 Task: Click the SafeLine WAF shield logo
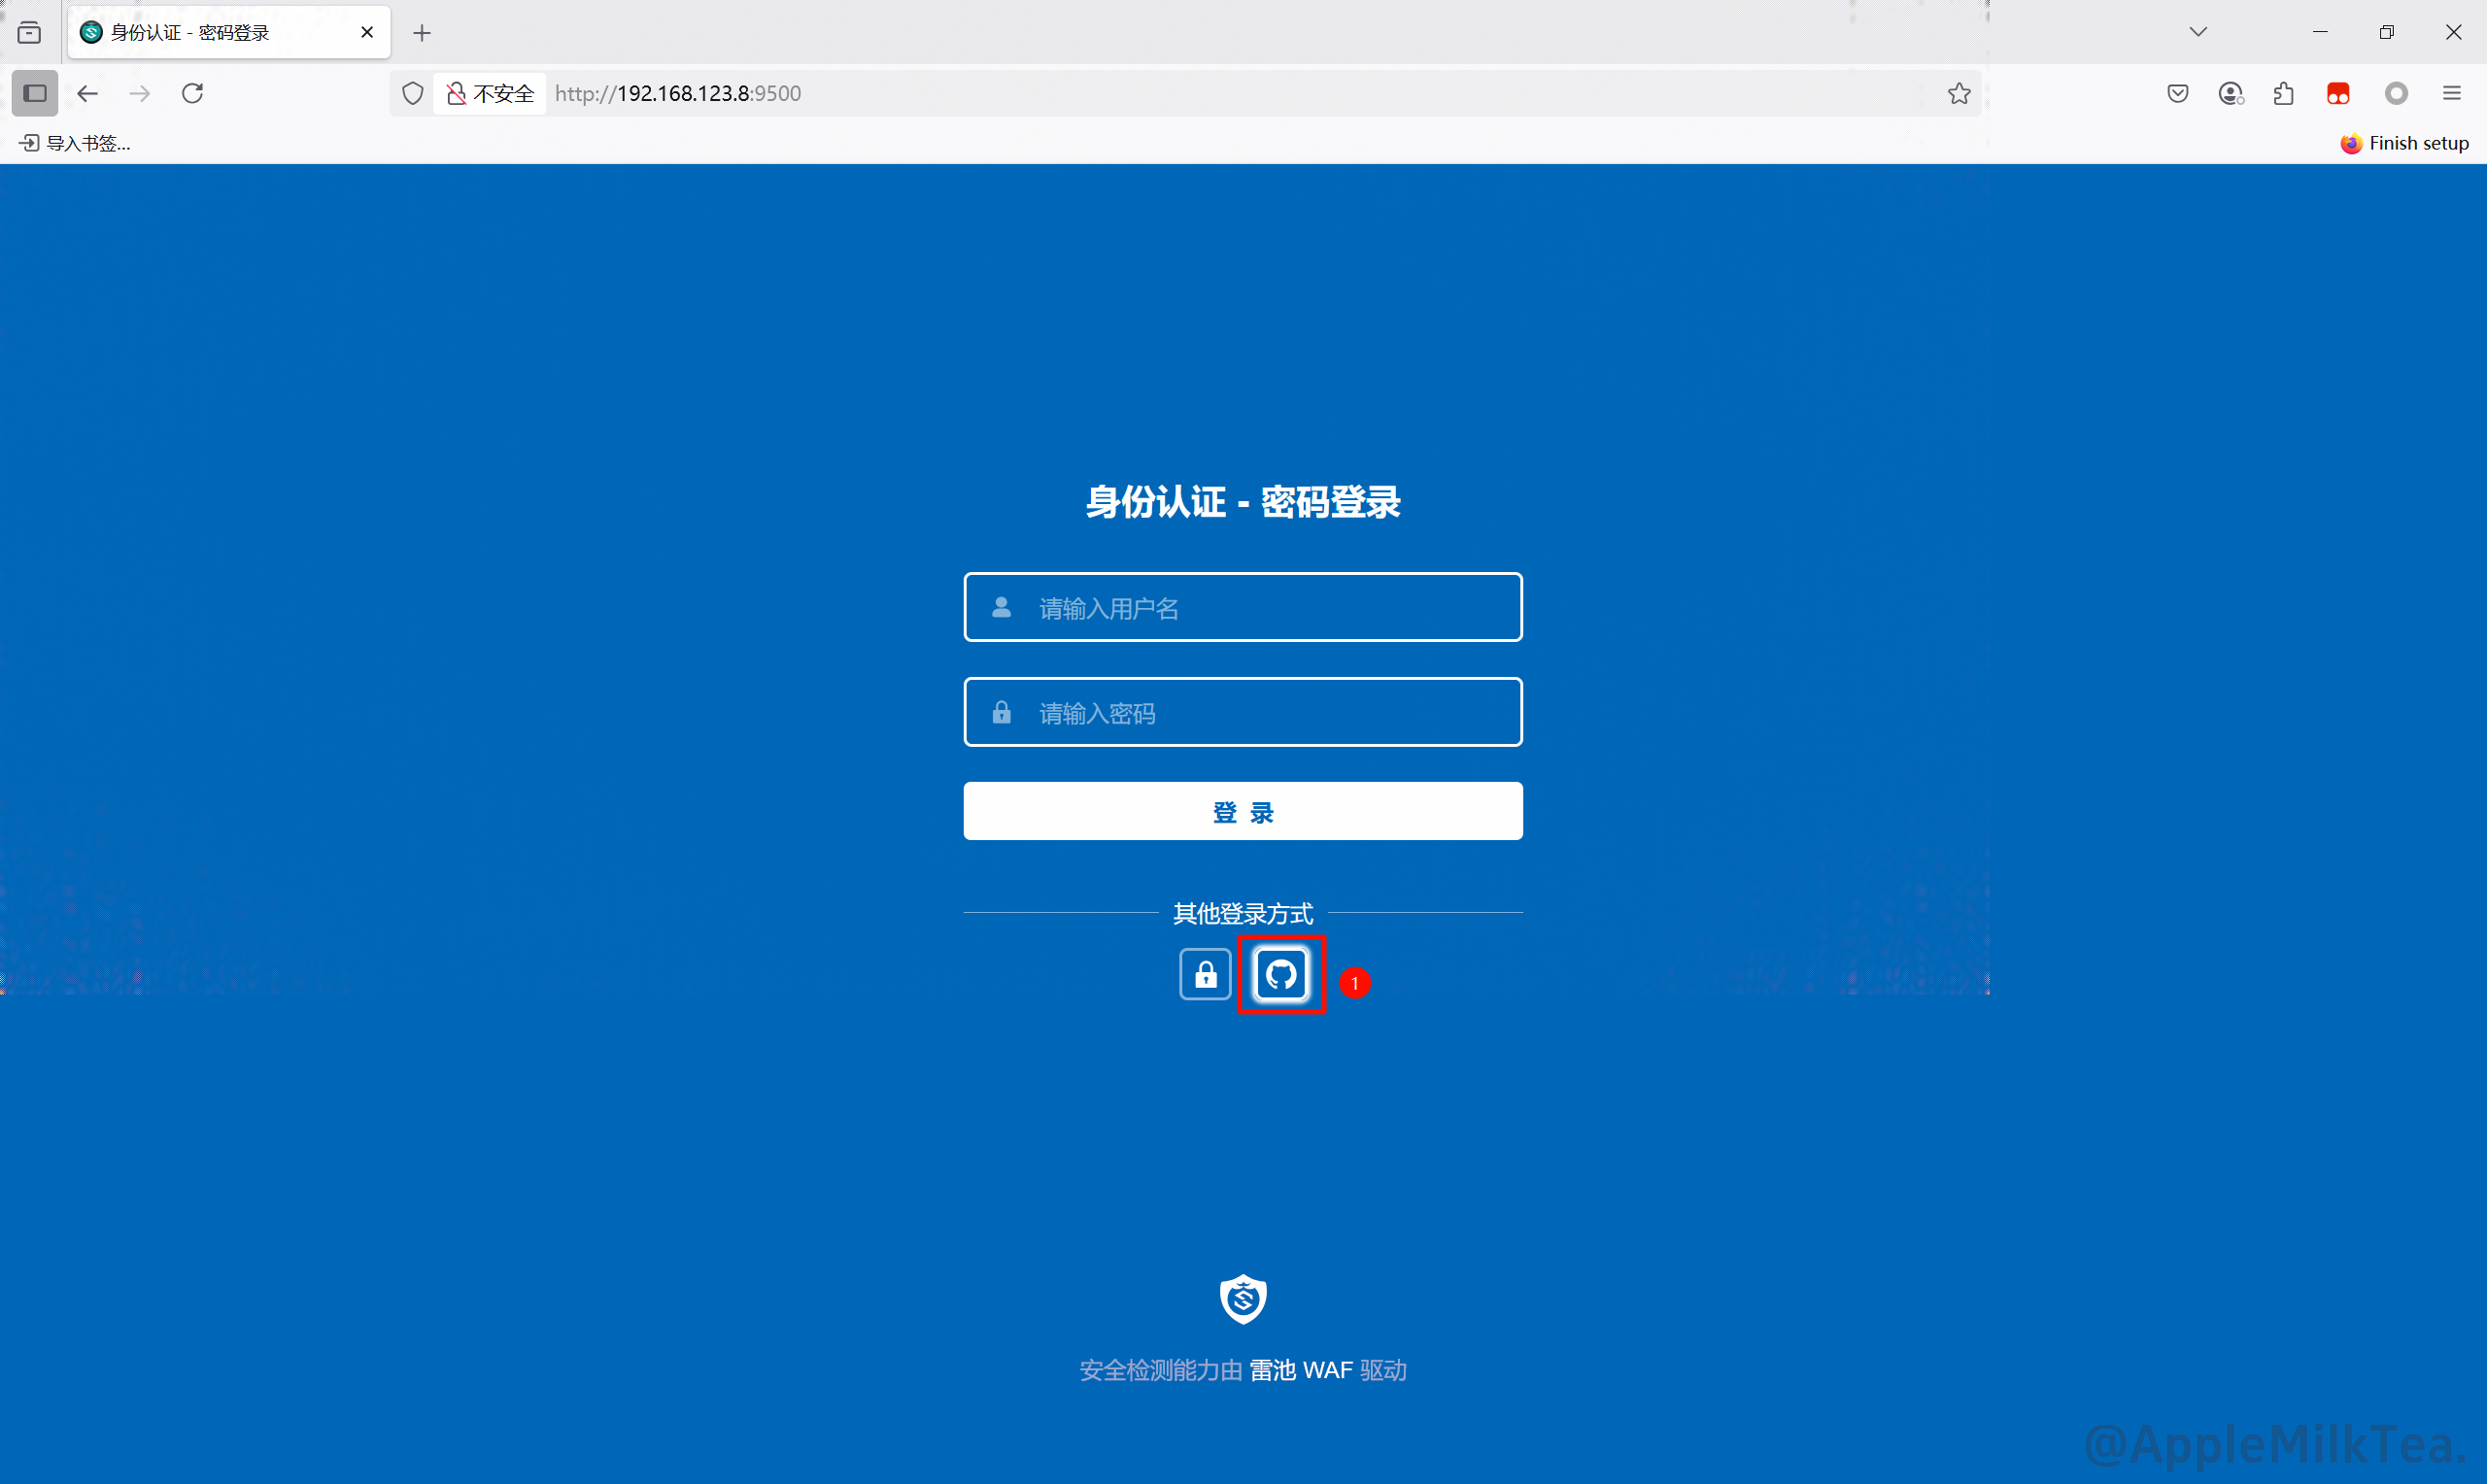coord(1243,1299)
